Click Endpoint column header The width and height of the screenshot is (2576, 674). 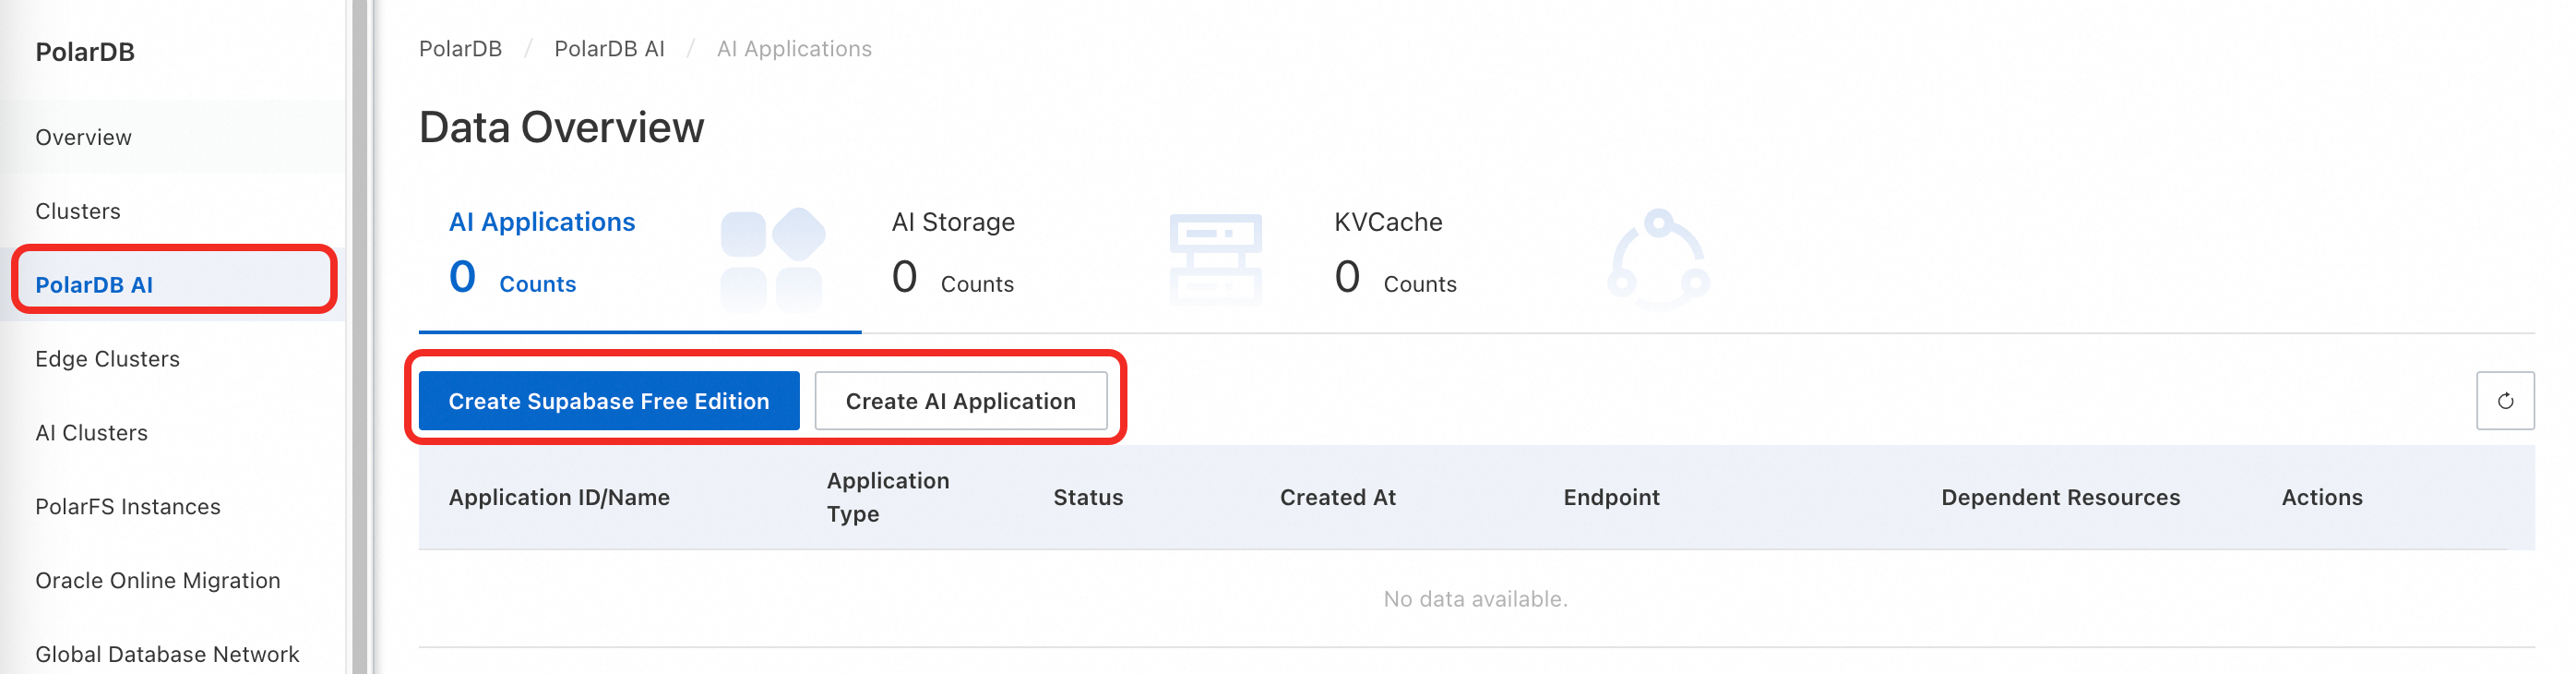click(1611, 497)
